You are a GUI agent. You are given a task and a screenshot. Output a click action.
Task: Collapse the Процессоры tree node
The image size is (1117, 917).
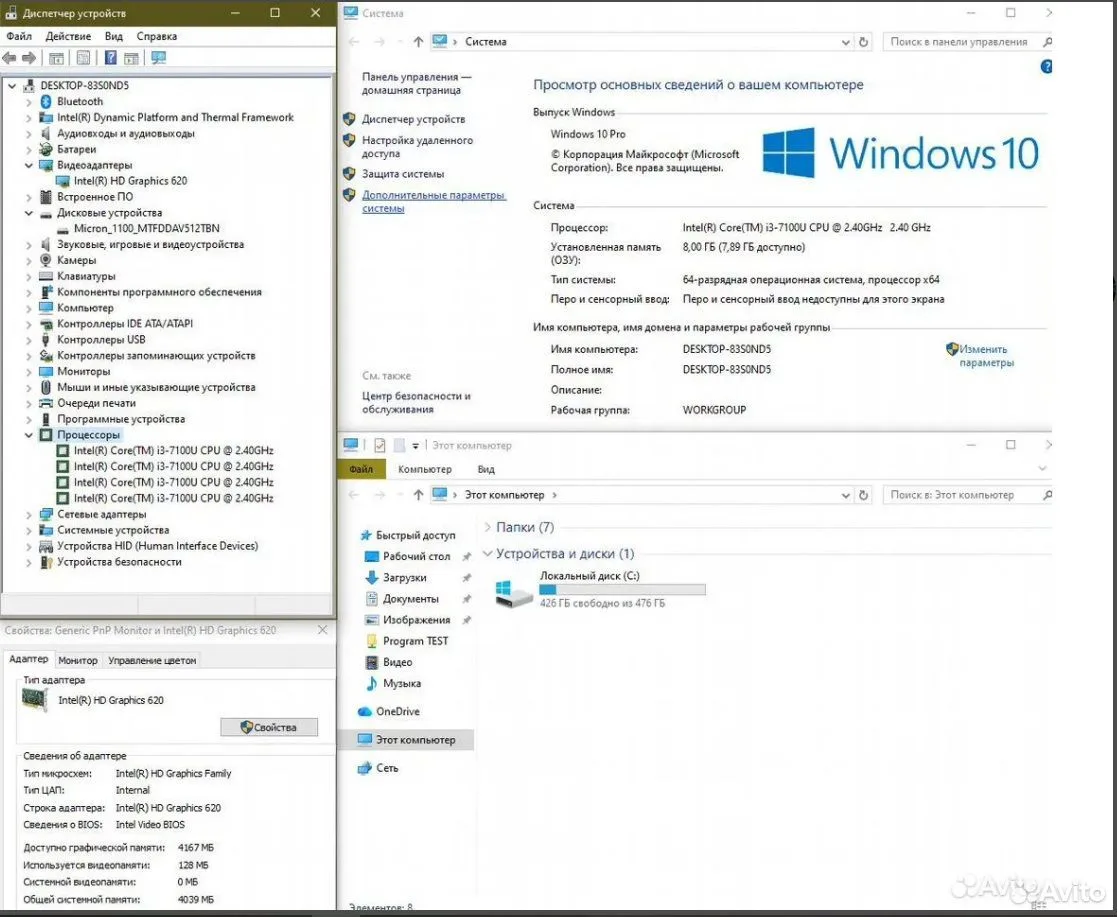(x=28, y=435)
